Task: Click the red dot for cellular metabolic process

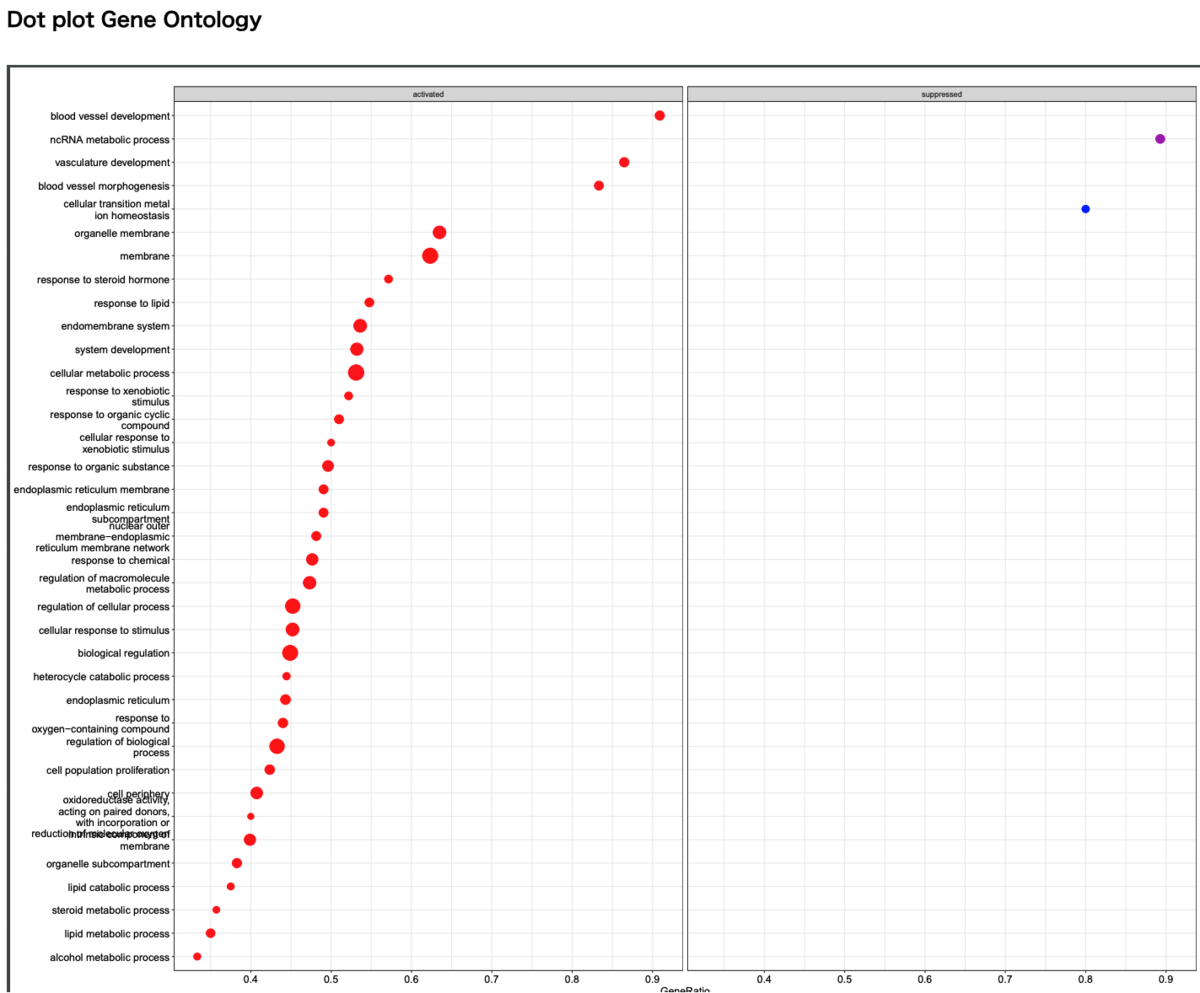Action: (x=356, y=373)
